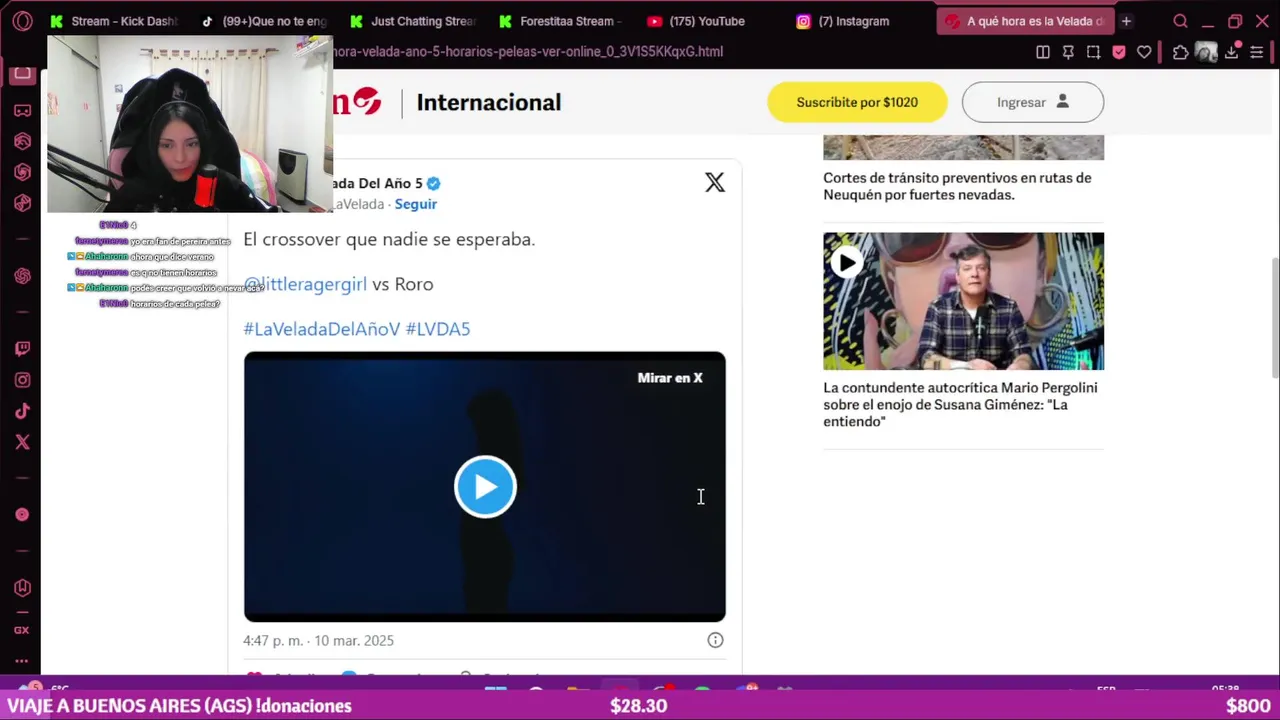
Task: Switch to the TikTok (99+) tab
Action: (264, 21)
